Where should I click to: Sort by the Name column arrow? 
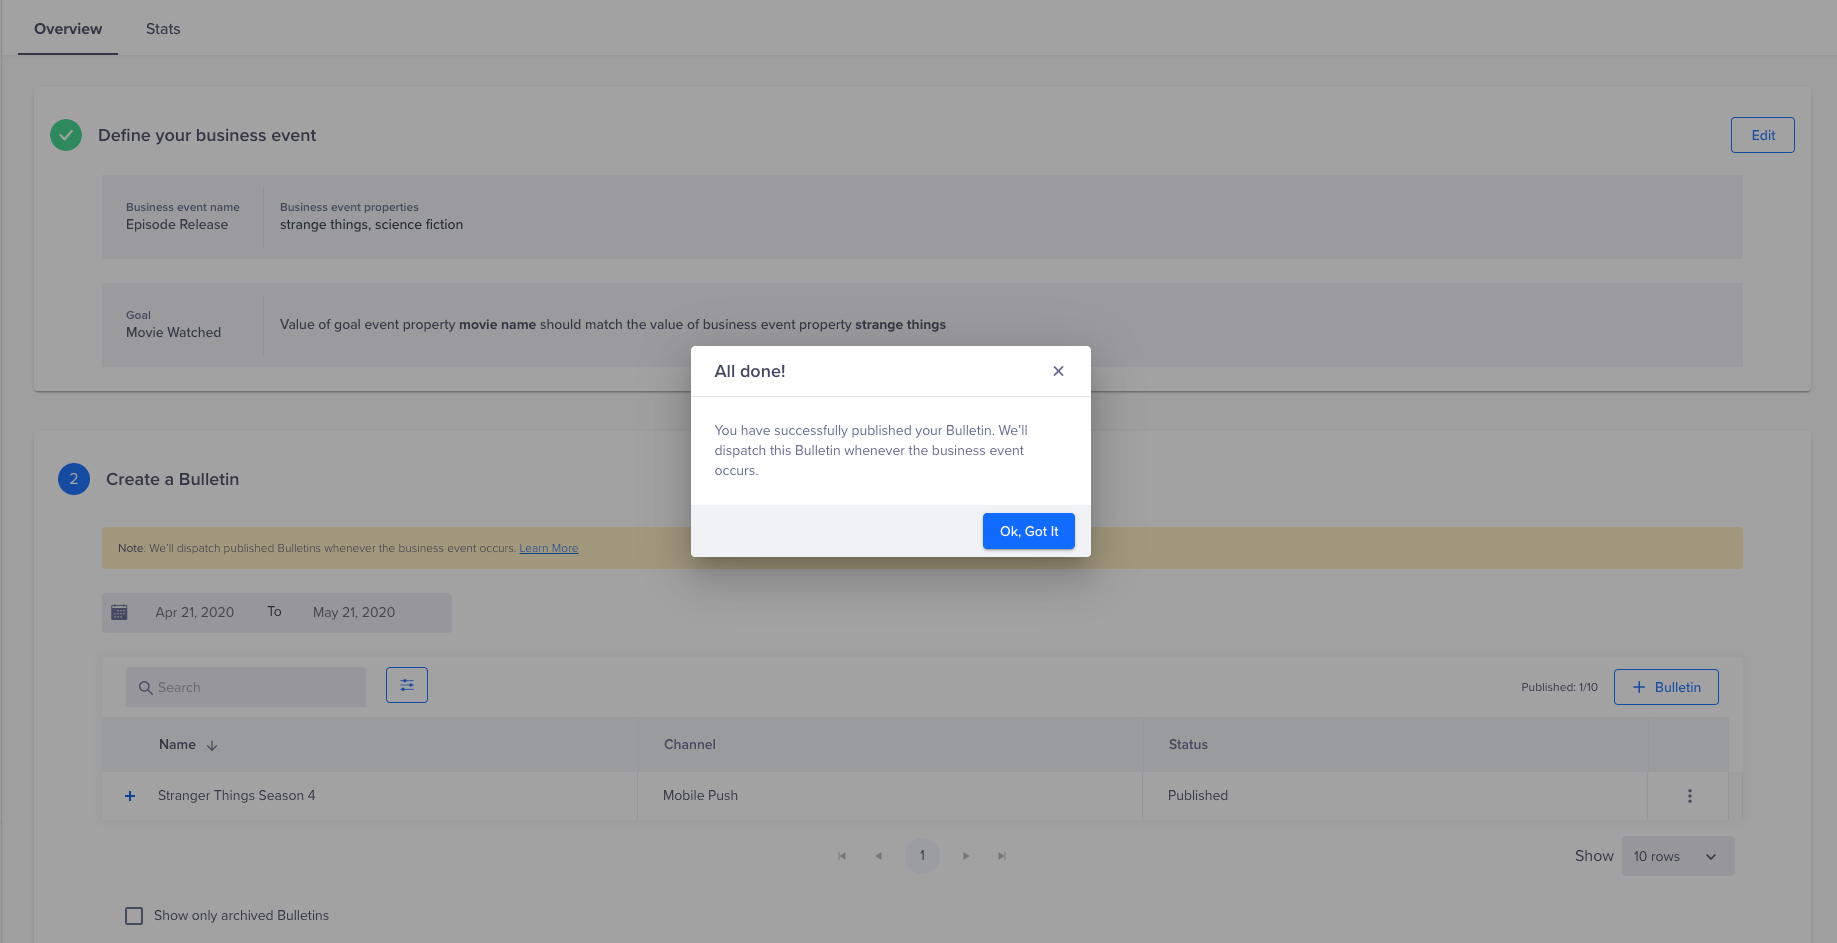212,745
